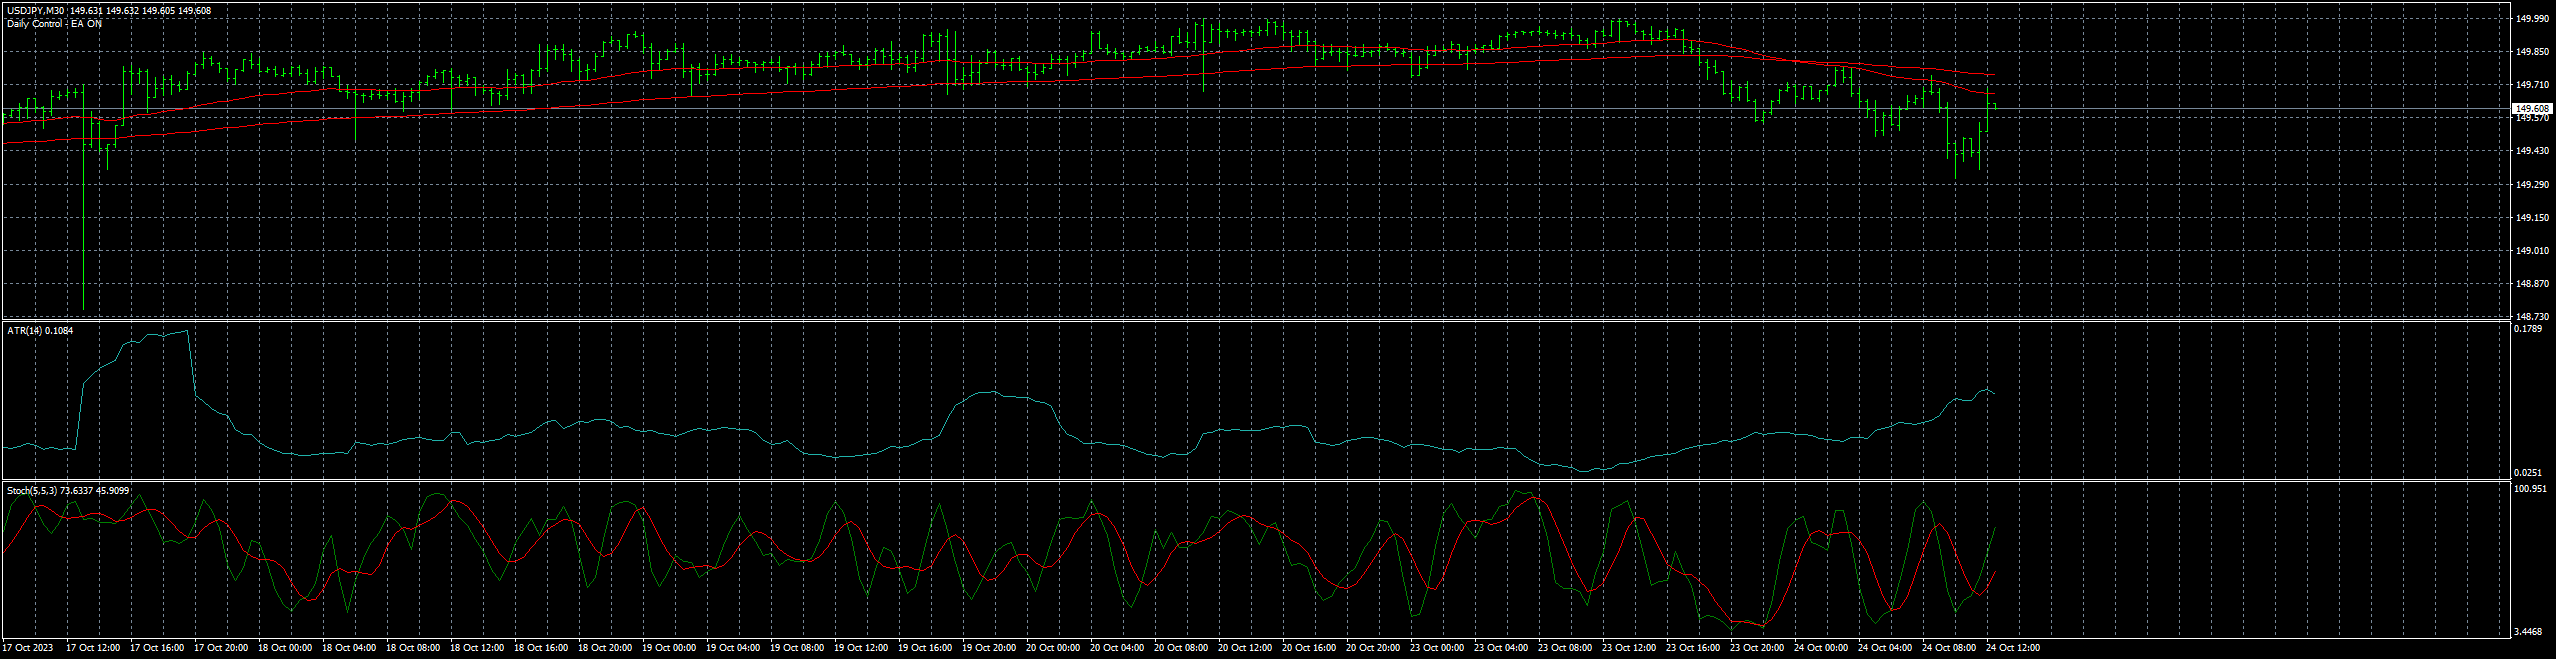This screenshot has height=659, width=2556.
Task: Click the '24 Oct 08:00' time label
Action: click(1949, 648)
